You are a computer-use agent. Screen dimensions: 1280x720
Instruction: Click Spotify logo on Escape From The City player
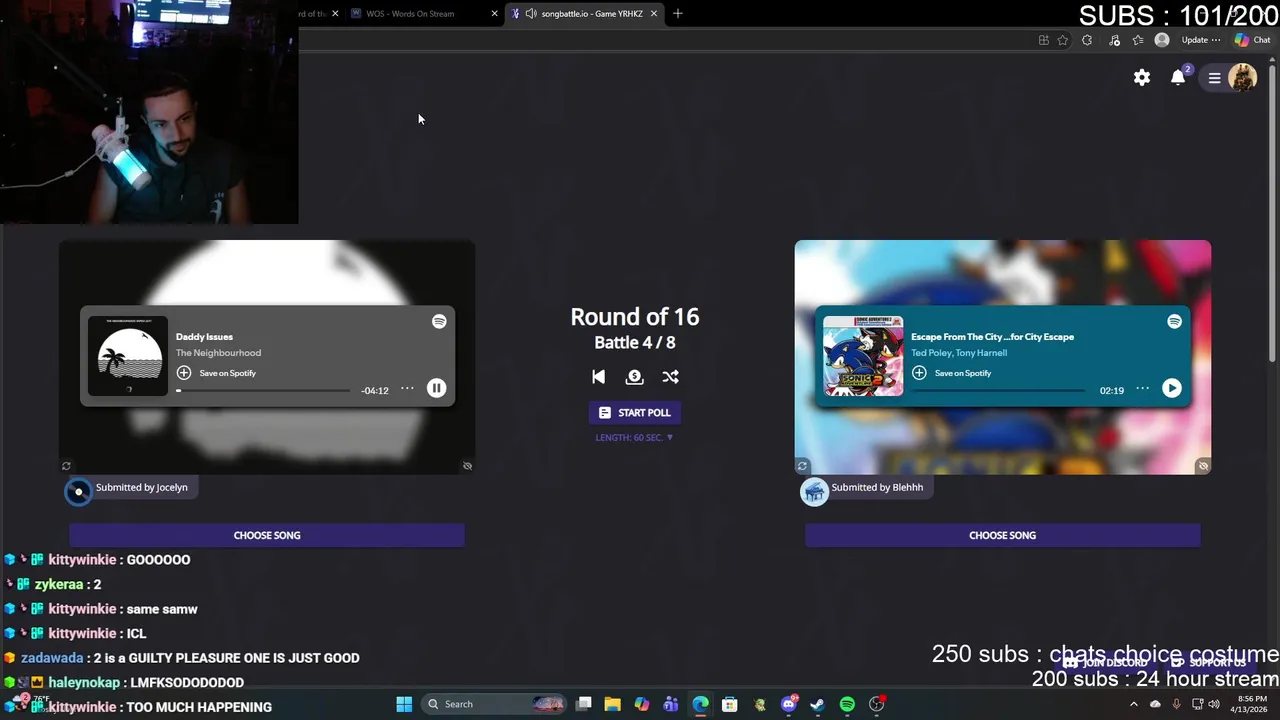tap(1175, 321)
